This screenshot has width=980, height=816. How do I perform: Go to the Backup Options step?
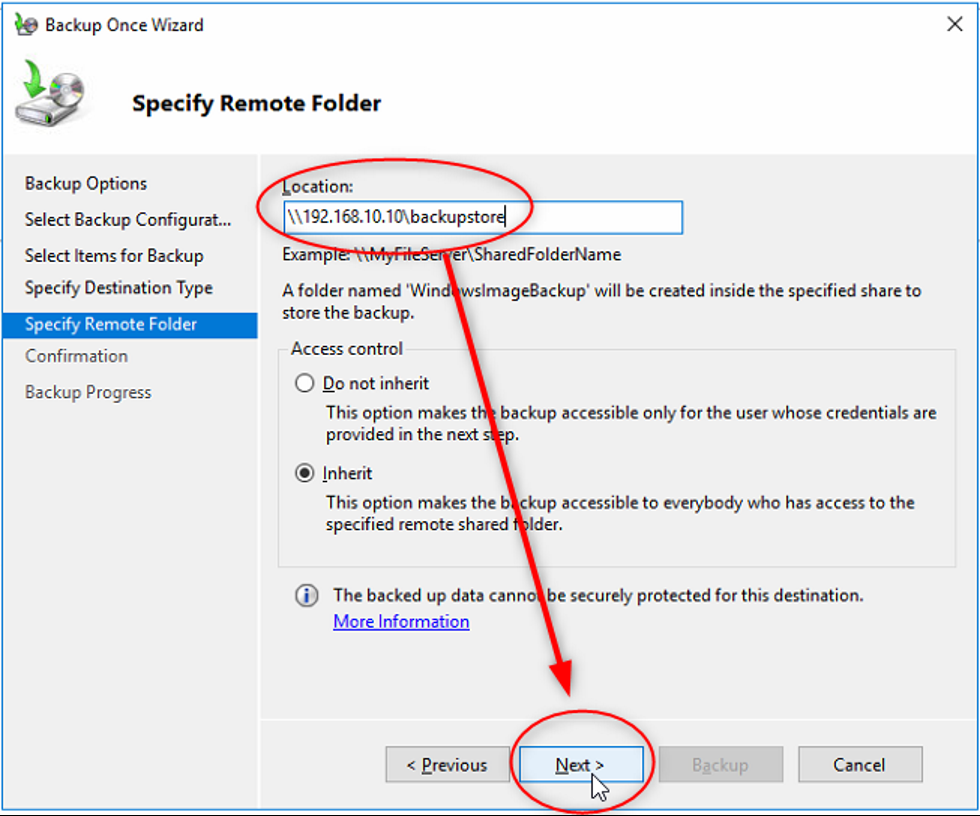[86, 184]
